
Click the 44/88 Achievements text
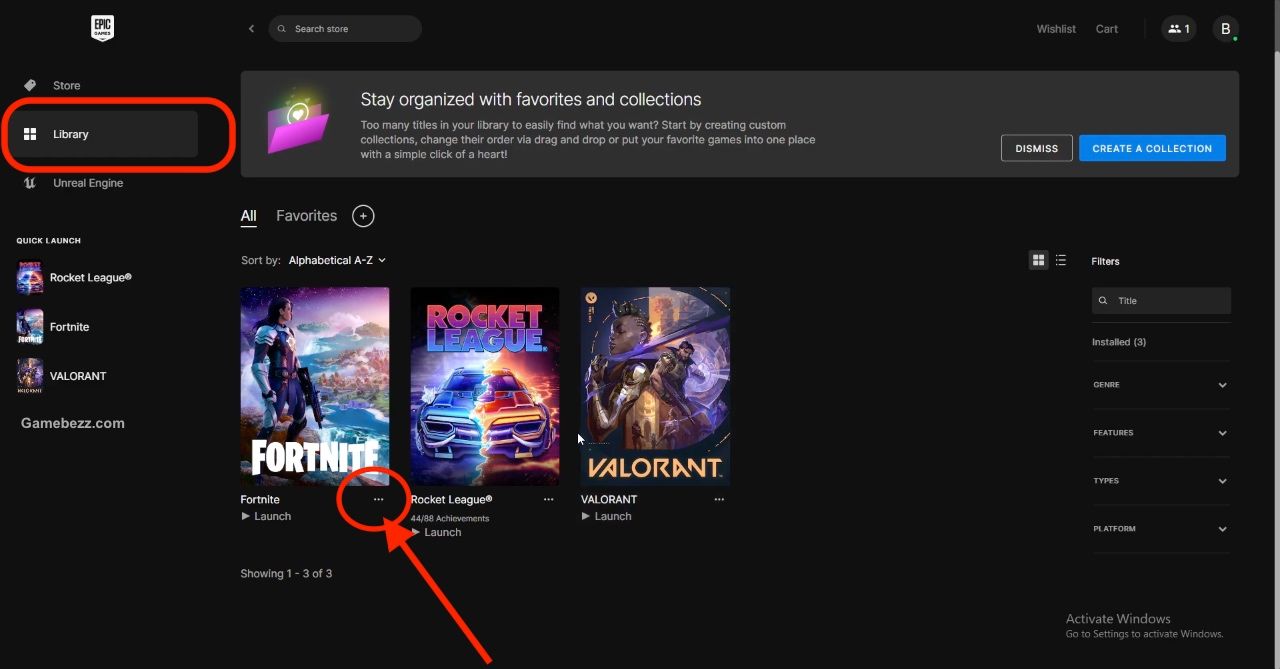tap(450, 518)
